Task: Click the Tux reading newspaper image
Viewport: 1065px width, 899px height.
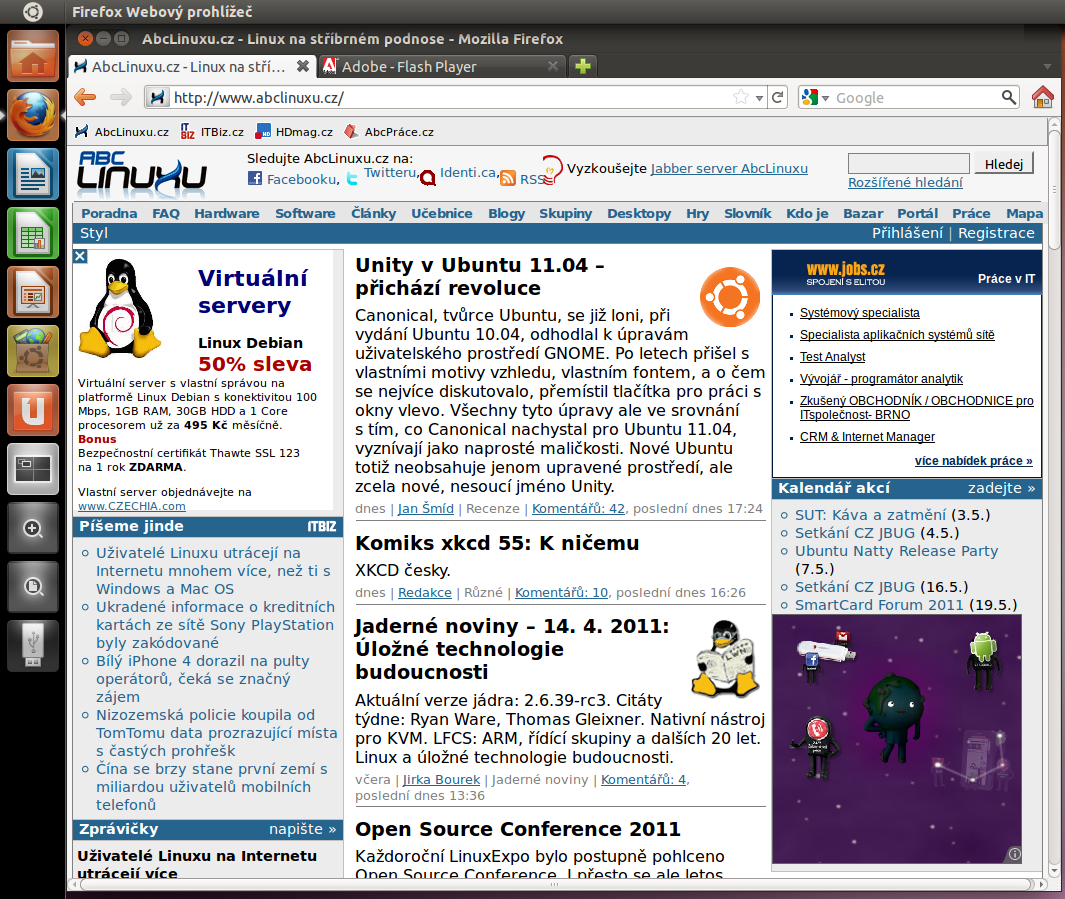Action: click(725, 658)
